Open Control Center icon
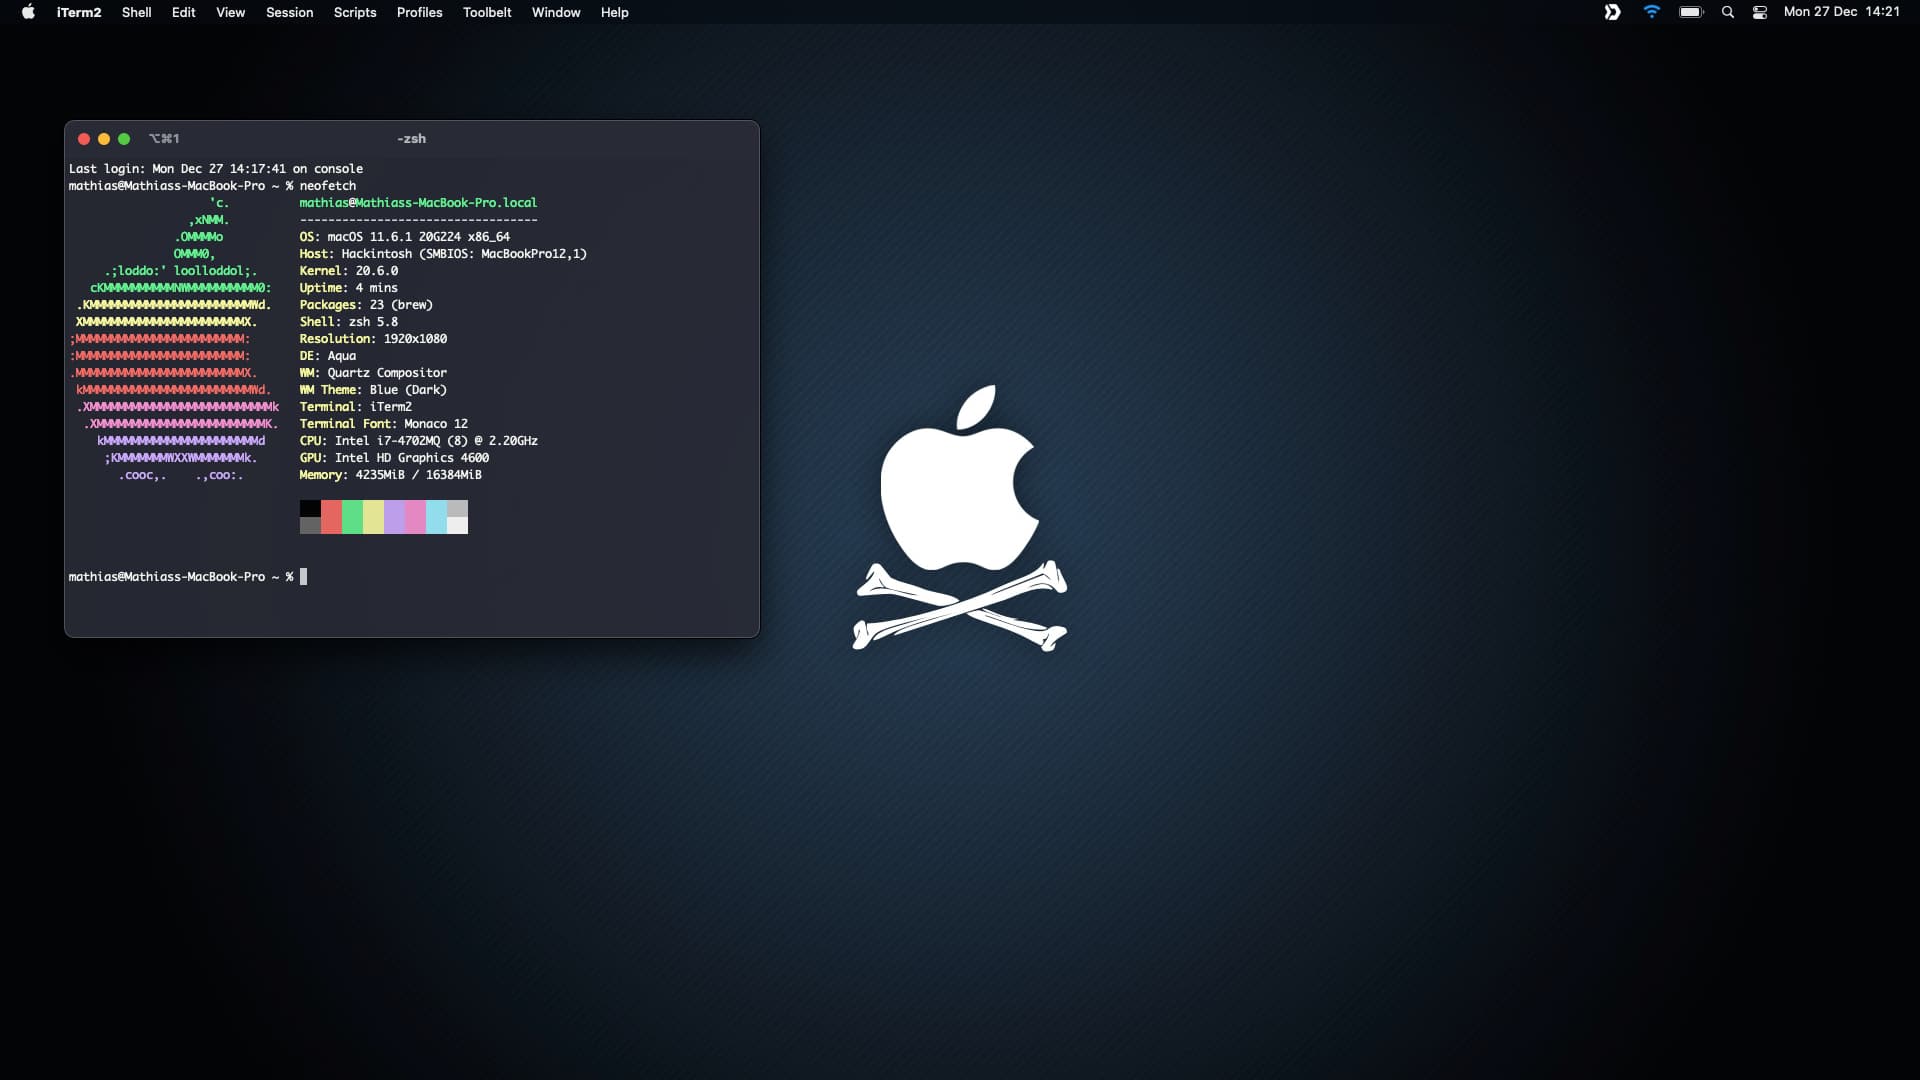This screenshot has height=1080, width=1920. tap(1760, 12)
